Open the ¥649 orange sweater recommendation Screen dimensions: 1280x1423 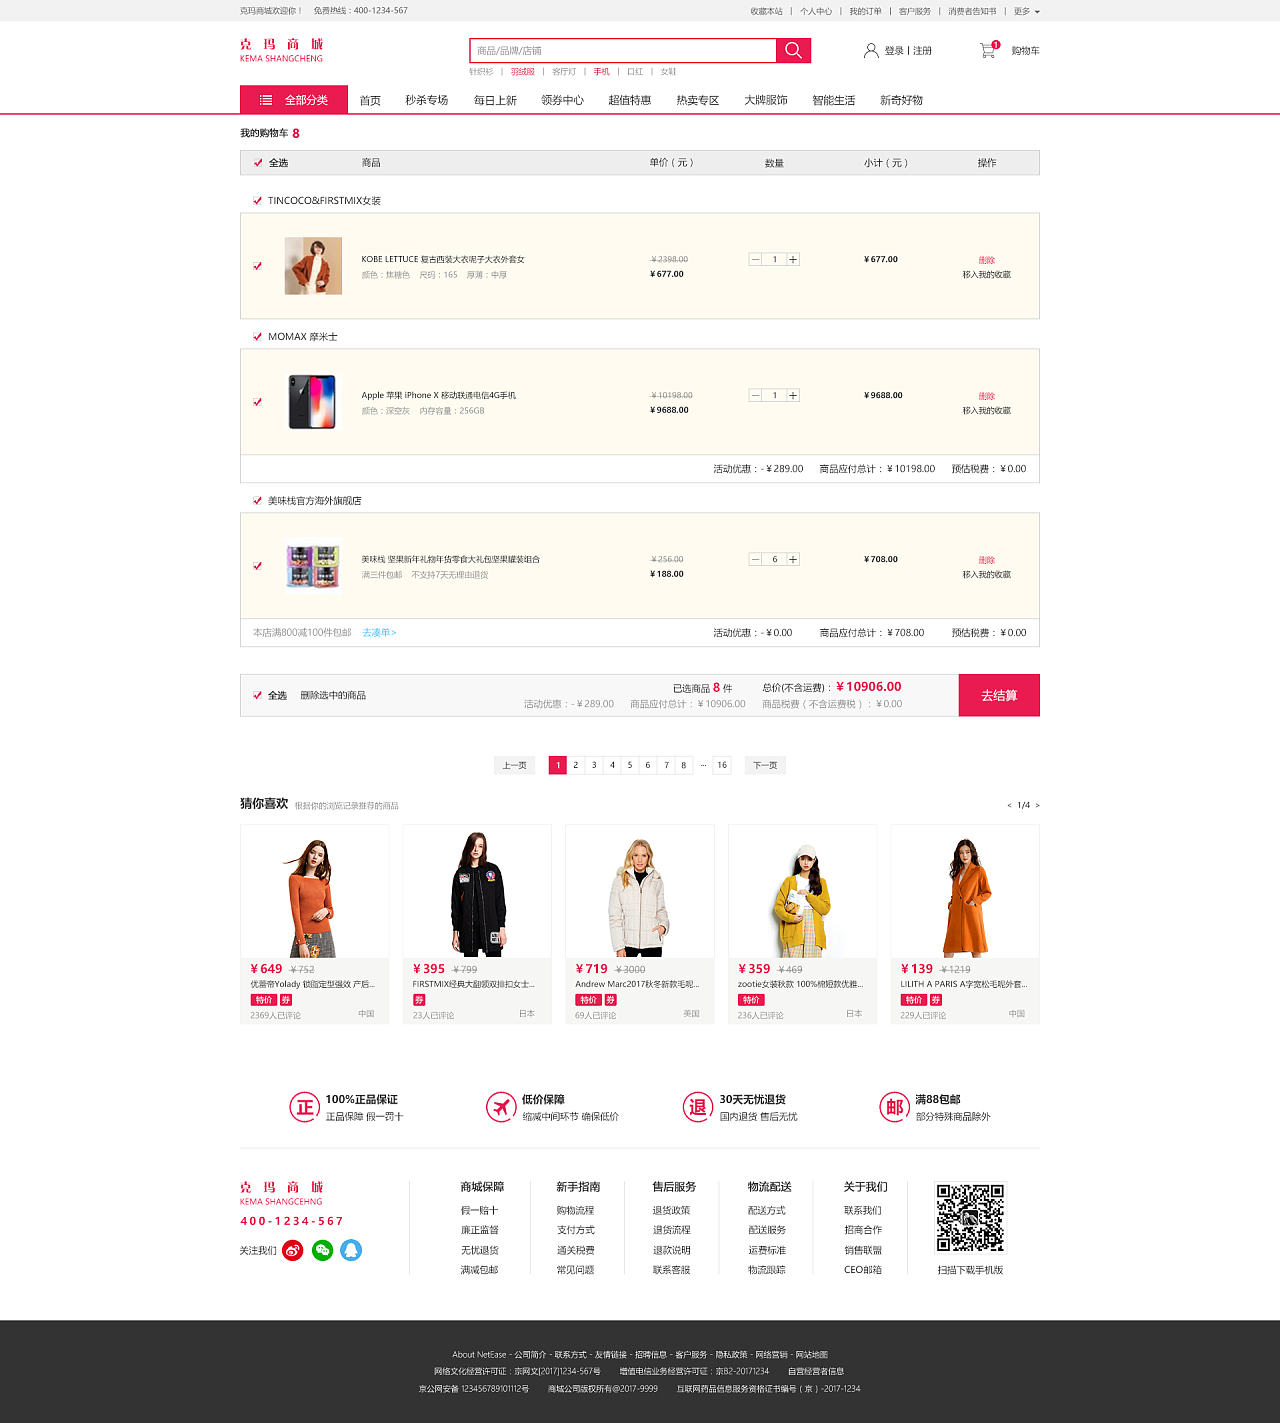314,924
